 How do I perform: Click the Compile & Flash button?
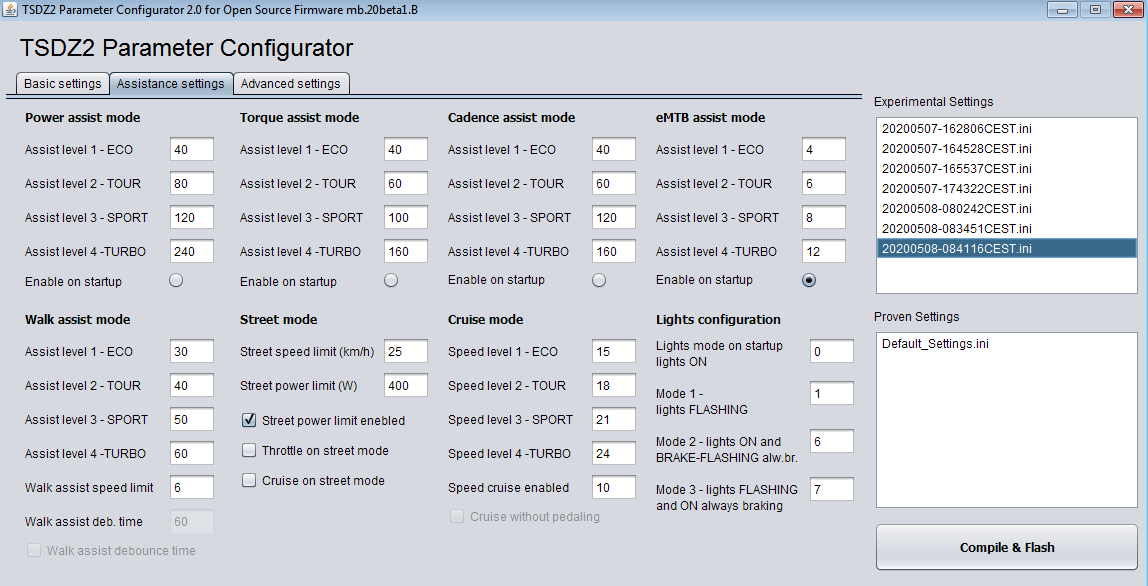[x=1007, y=547]
